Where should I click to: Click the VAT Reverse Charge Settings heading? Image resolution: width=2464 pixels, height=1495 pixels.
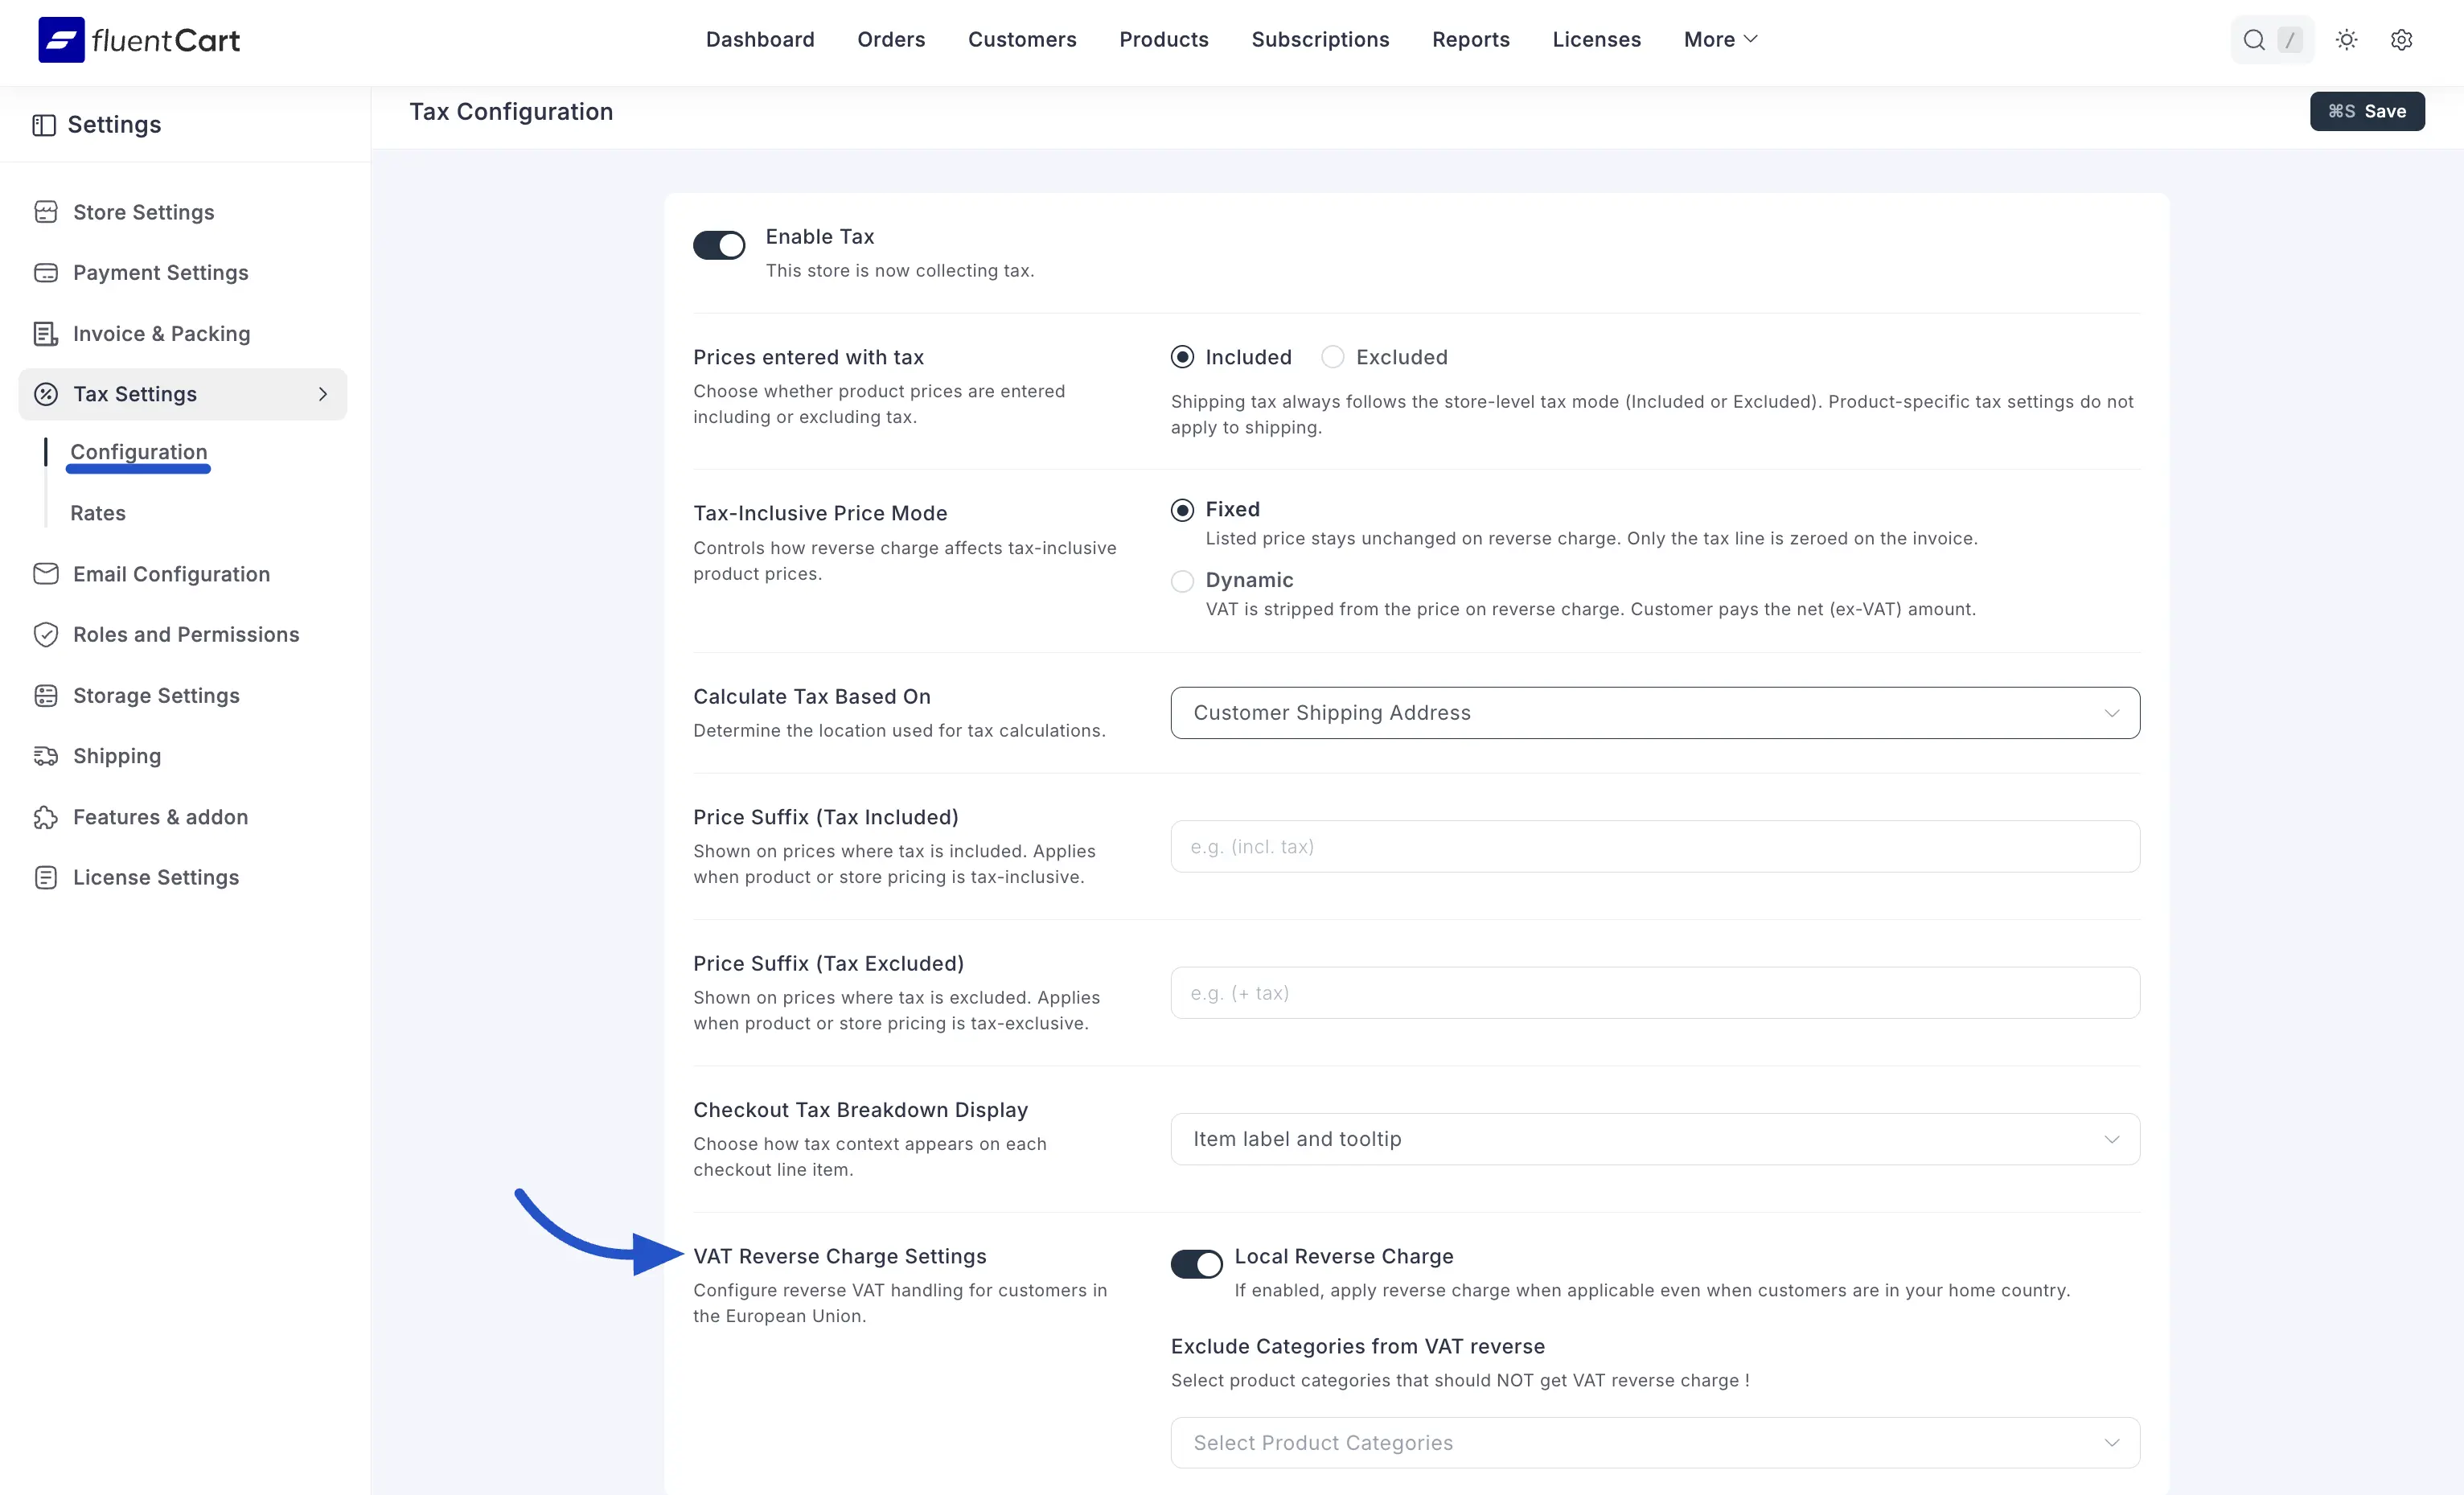point(840,1257)
